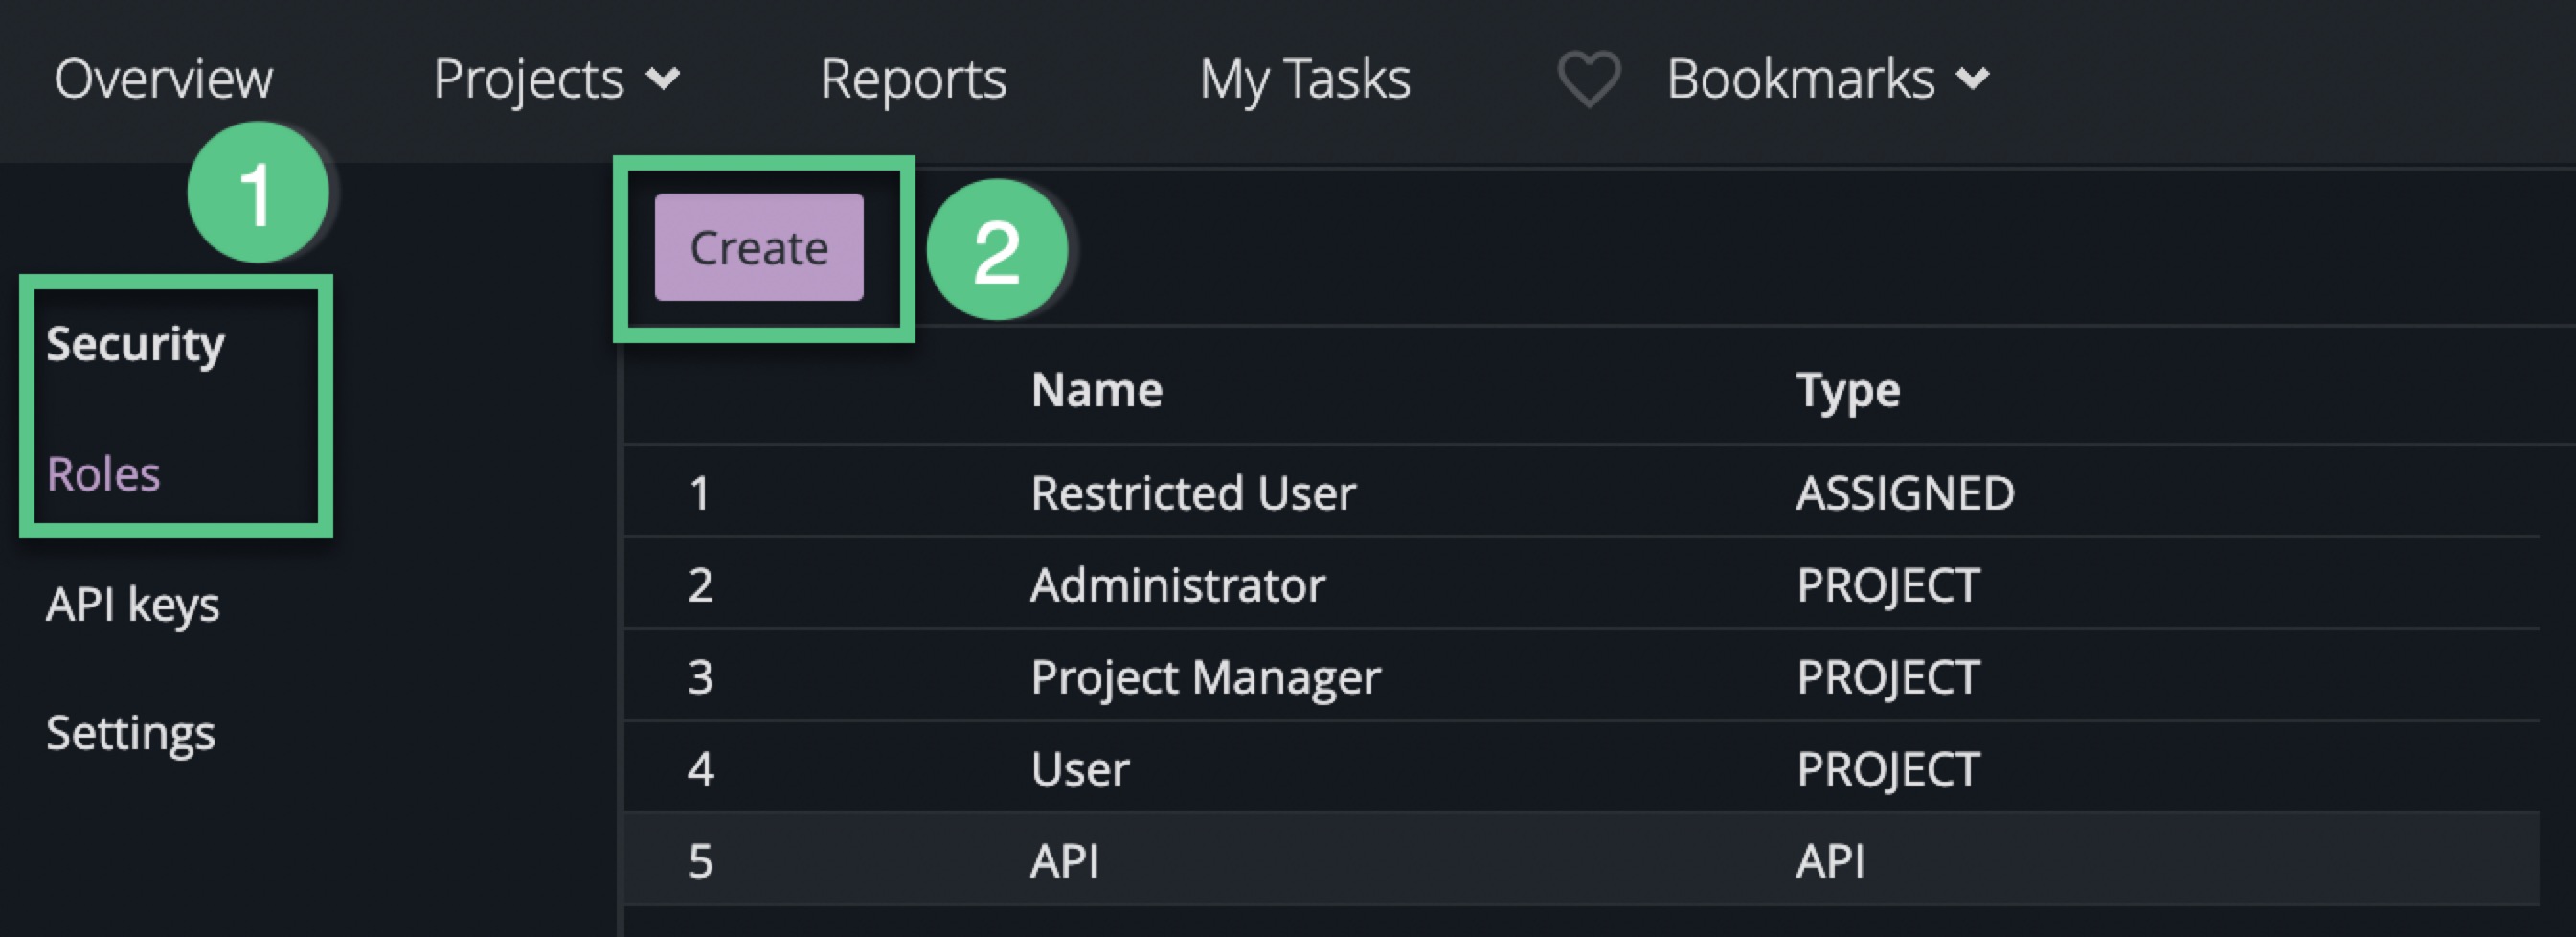Click API type cell in row 5
Image resolution: width=2576 pixels, height=937 pixels.
(x=1830, y=861)
